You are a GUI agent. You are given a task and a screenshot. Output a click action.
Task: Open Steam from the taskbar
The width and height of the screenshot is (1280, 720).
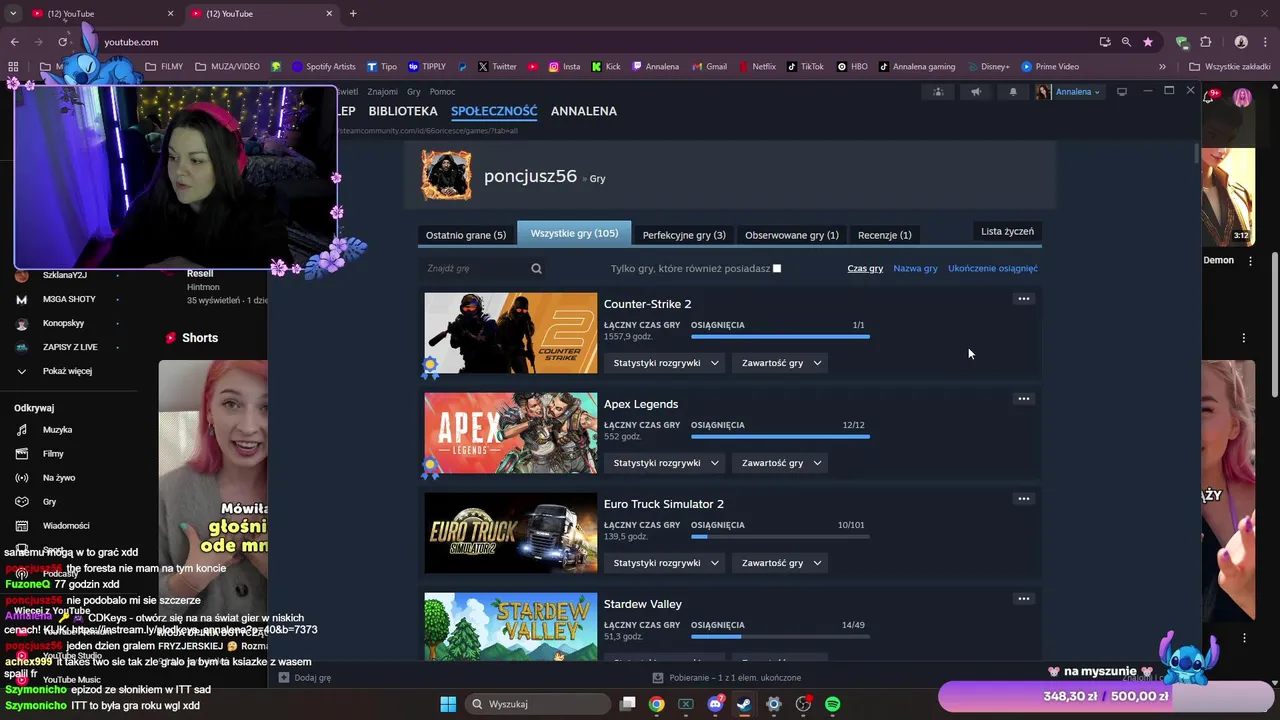744,704
